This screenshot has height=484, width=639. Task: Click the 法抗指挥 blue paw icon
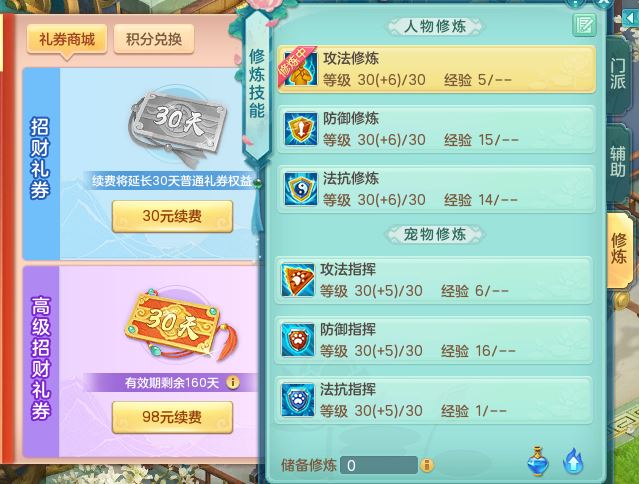coord(298,400)
